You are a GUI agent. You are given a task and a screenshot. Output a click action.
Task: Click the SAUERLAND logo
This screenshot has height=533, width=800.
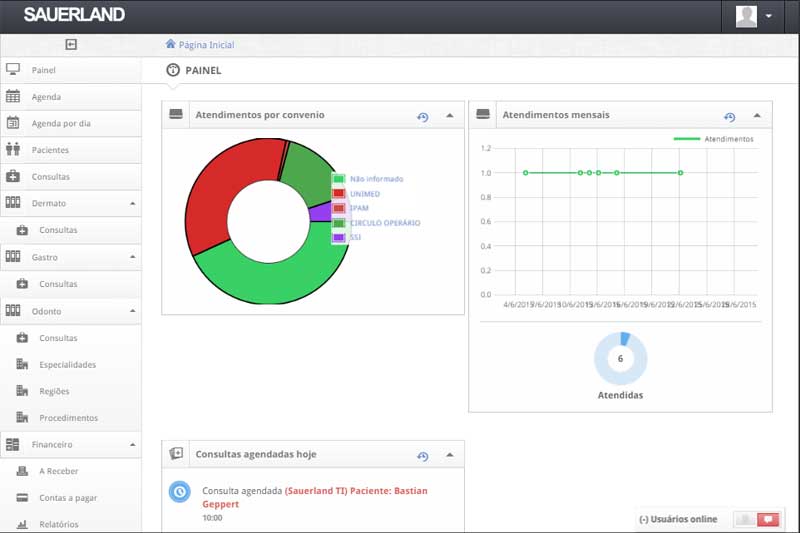[x=74, y=15]
